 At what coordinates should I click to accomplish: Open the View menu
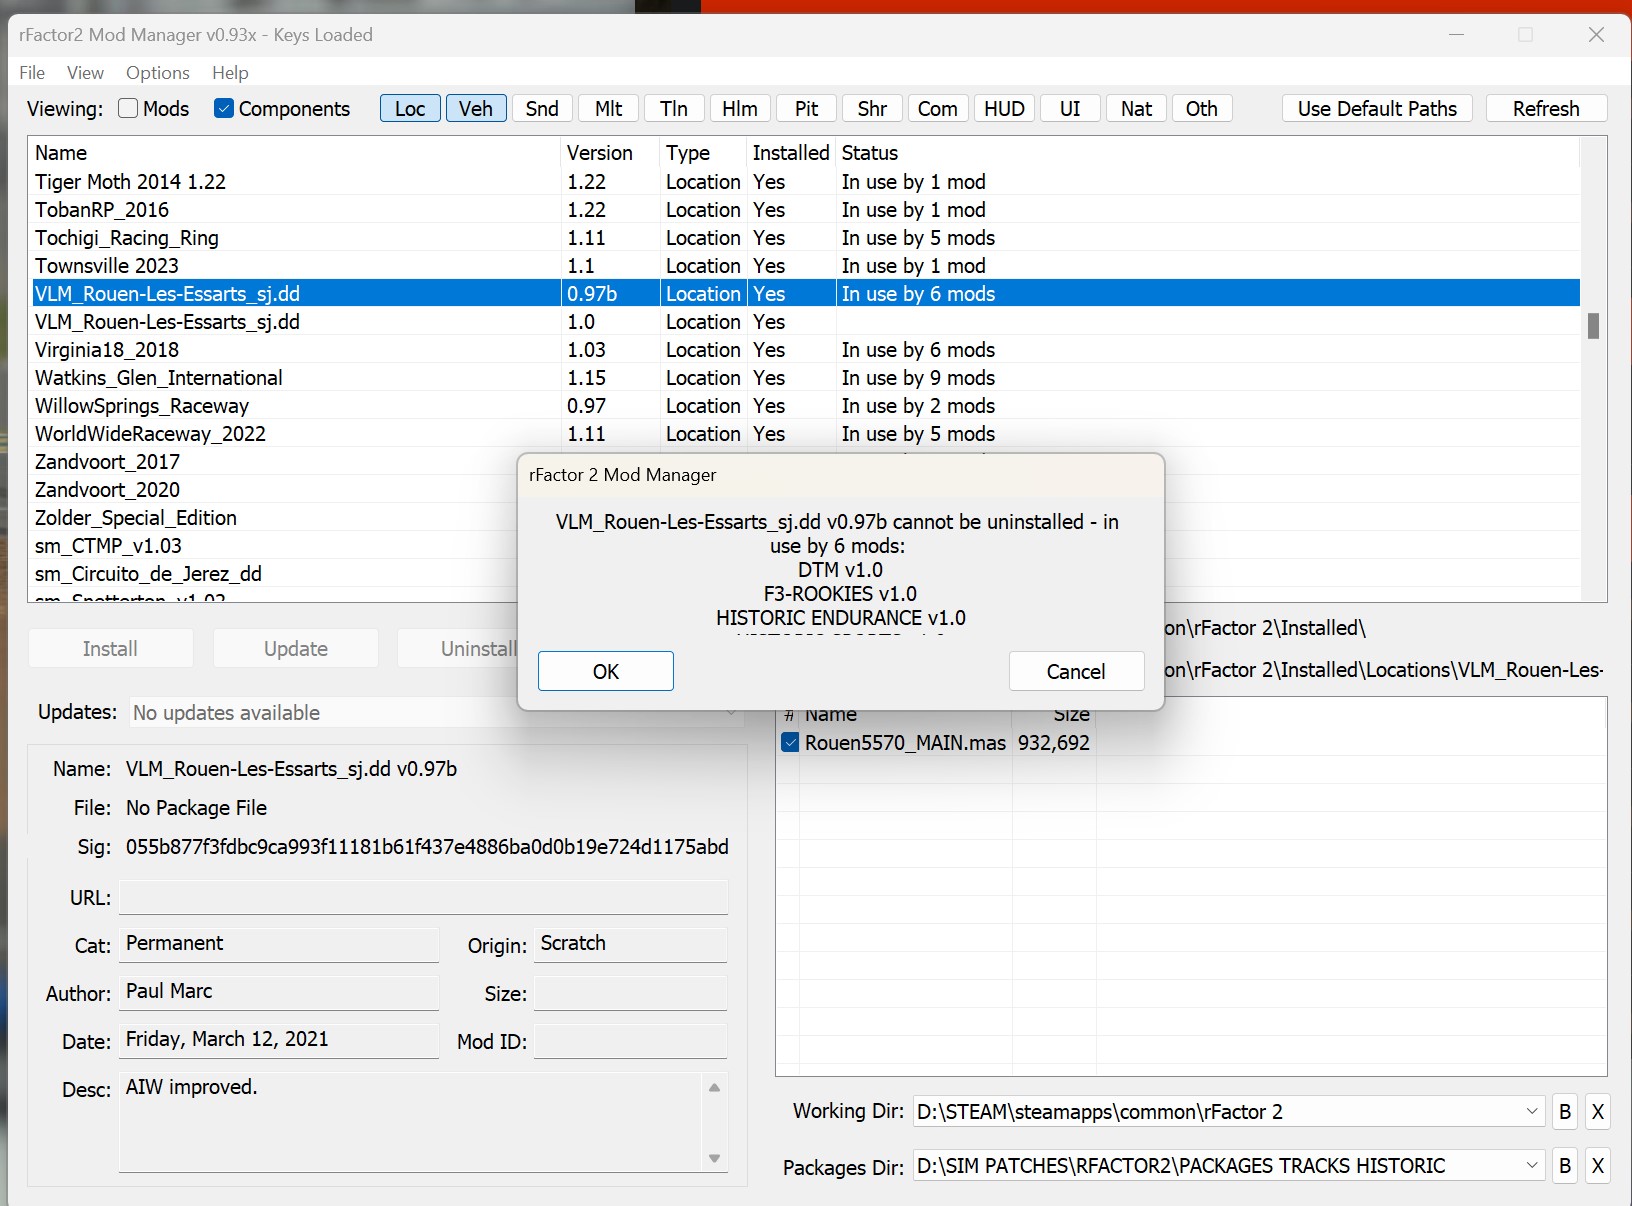point(85,72)
